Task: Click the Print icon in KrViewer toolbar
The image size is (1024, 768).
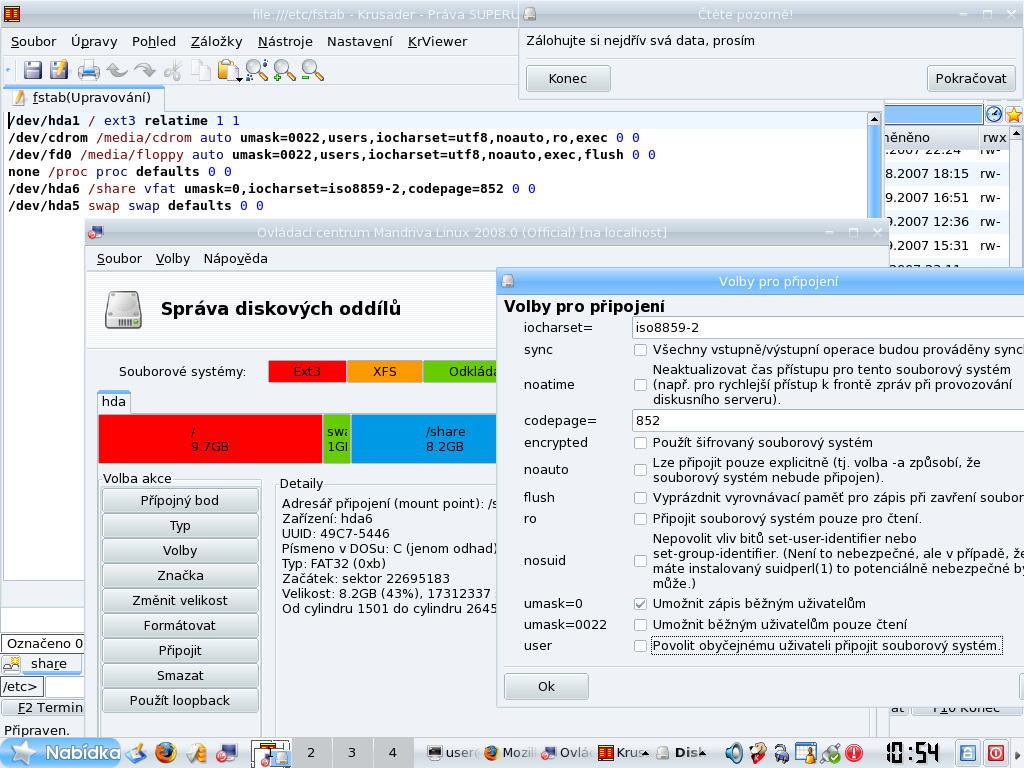Action: [88, 70]
